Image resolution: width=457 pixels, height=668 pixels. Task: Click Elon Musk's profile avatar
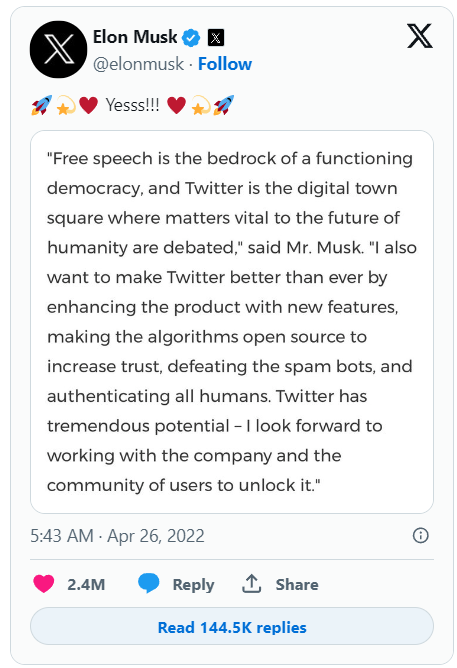[x=58, y=49]
